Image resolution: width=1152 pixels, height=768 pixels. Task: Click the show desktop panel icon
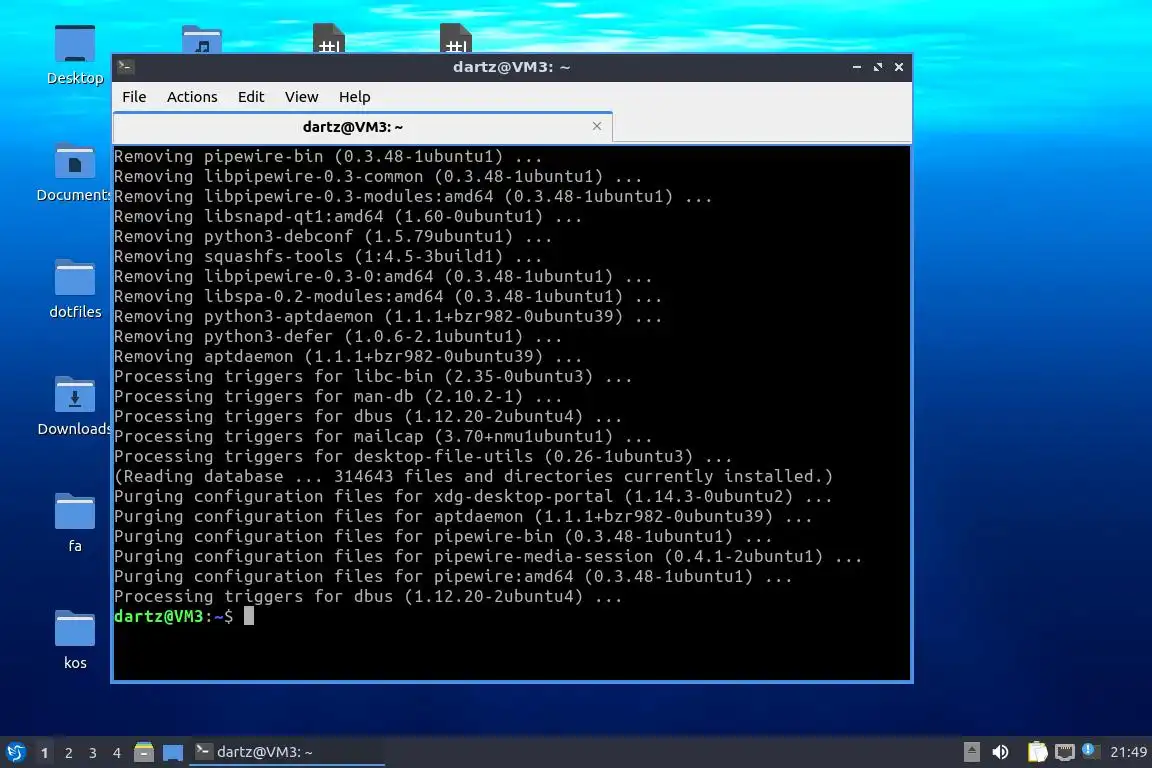(173, 752)
